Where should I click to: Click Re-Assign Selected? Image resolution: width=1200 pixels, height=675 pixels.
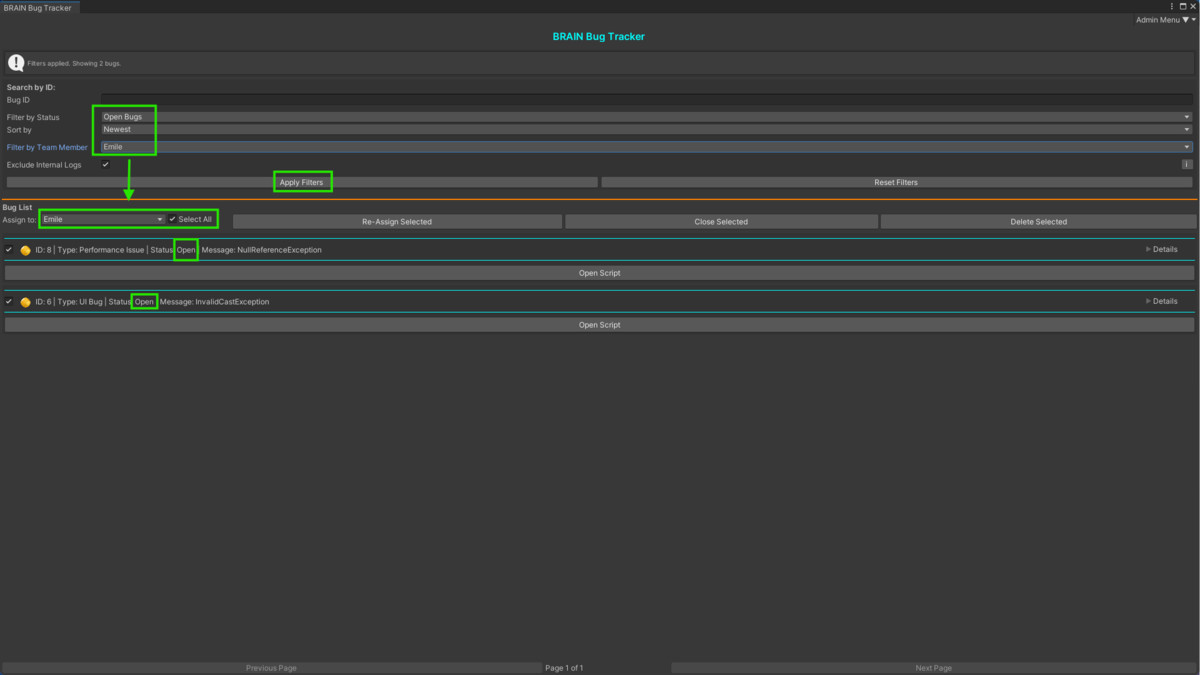click(x=397, y=222)
